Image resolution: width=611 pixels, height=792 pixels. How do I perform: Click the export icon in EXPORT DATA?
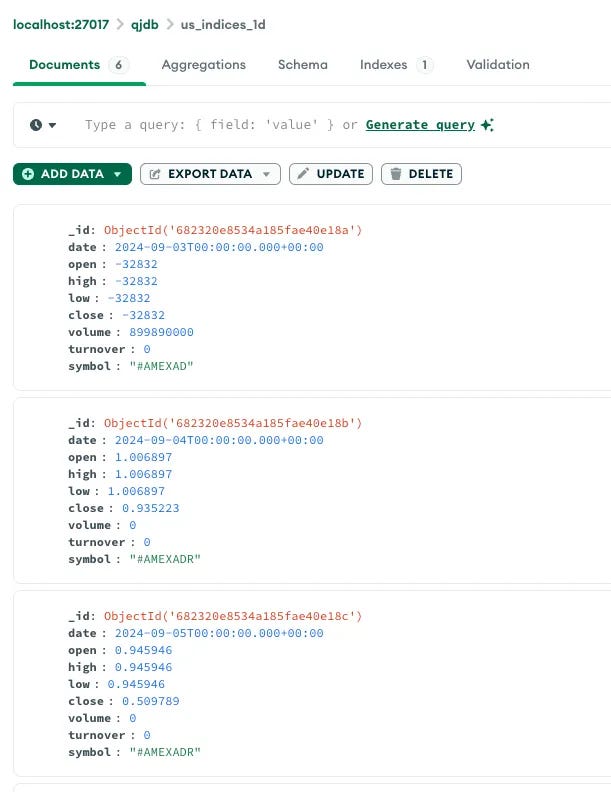click(155, 174)
